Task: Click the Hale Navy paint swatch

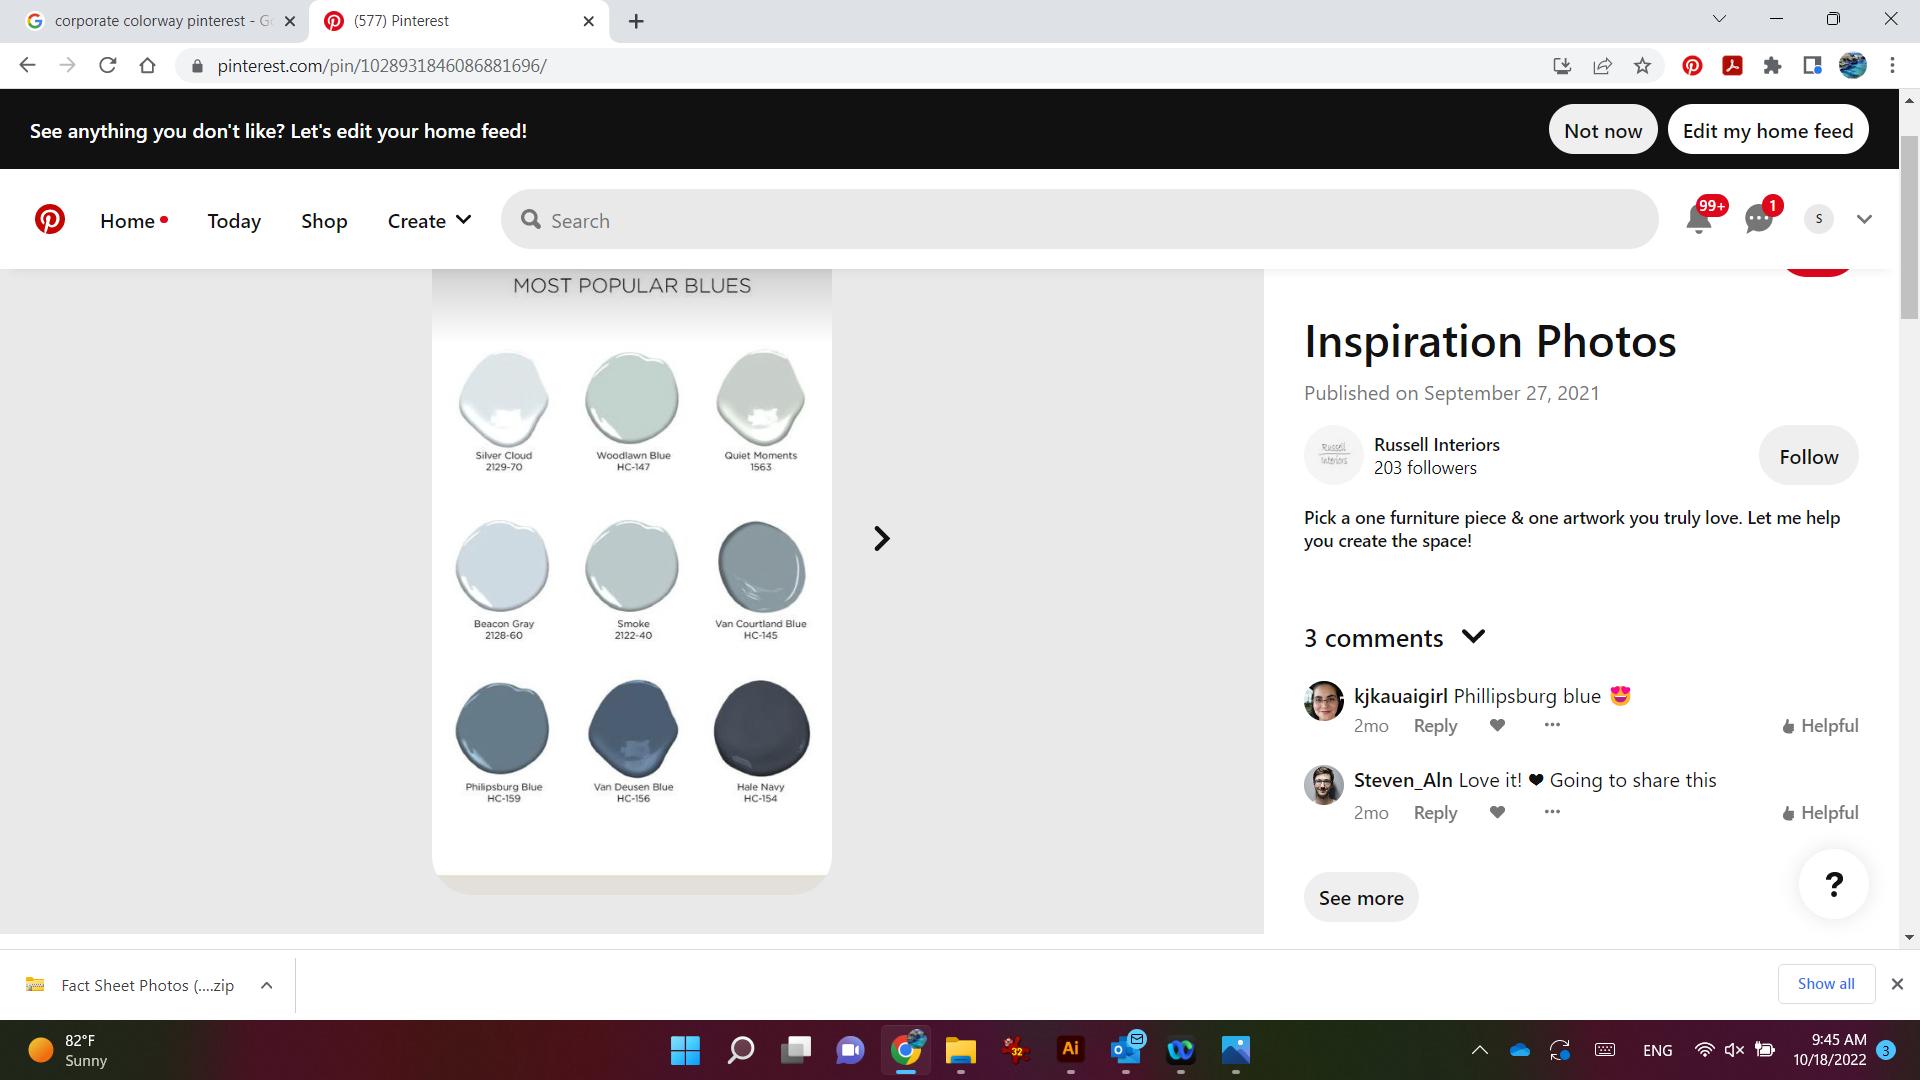Action: pyautogui.click(x=761, y=728)
